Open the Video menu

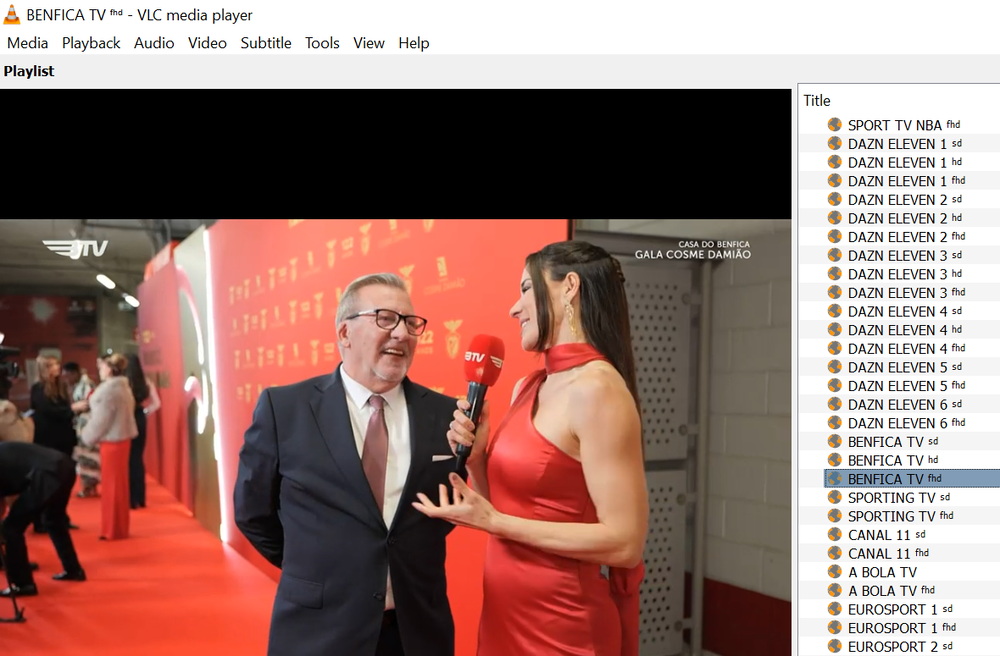[x=207, y=43]
